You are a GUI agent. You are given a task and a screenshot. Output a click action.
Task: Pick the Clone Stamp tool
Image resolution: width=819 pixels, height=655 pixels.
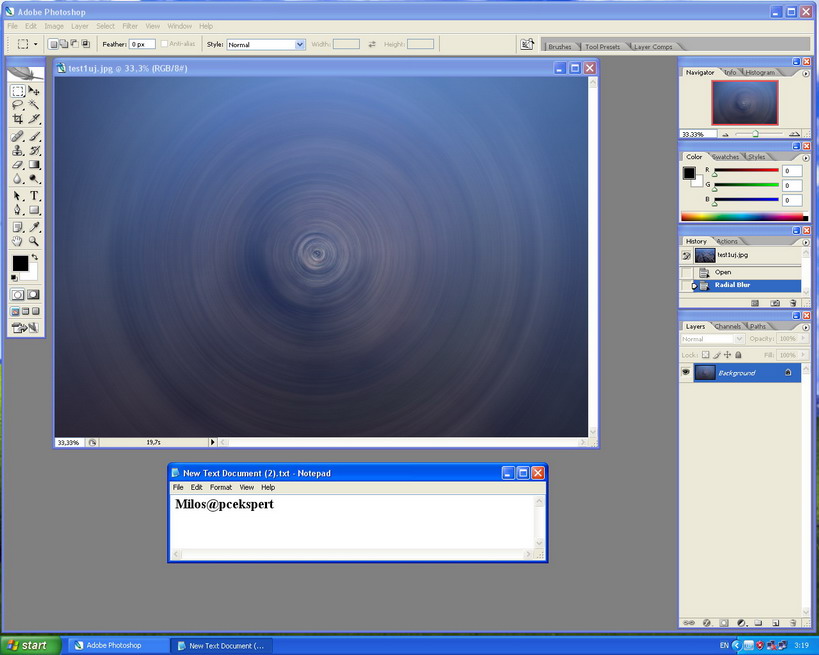(x=18, y=150)
